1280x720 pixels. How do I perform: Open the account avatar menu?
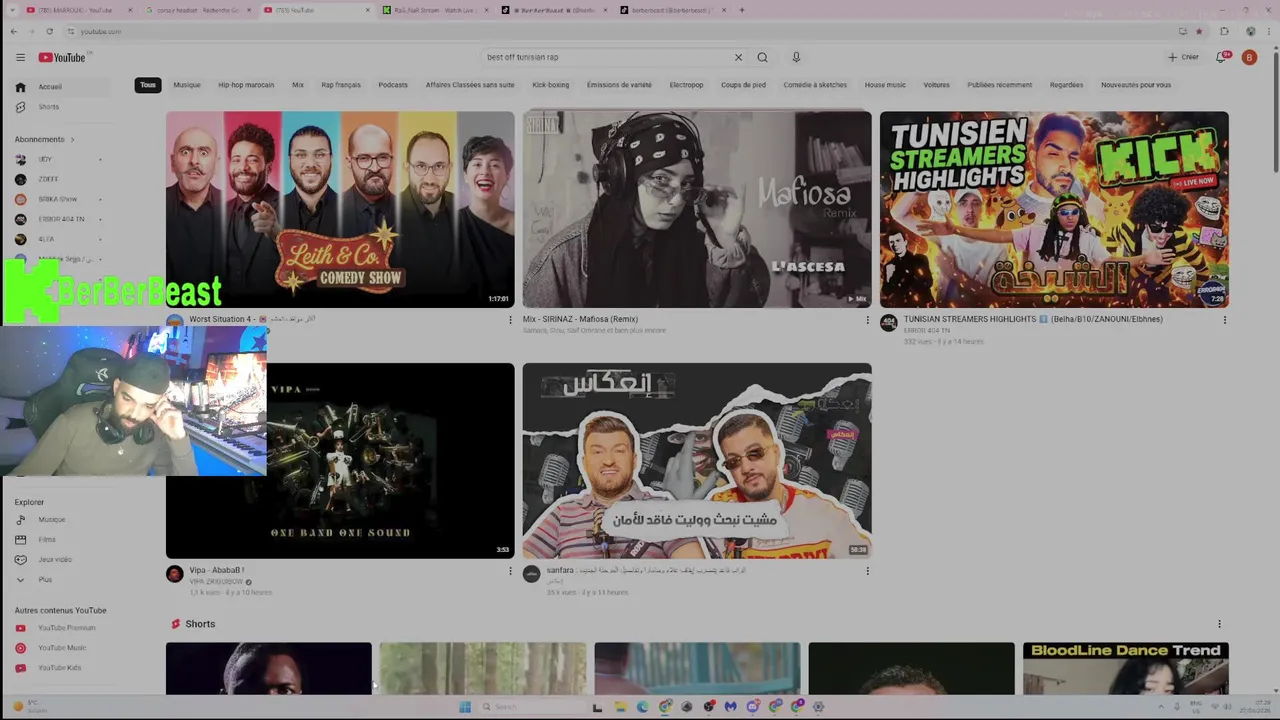coord(1249,57)
